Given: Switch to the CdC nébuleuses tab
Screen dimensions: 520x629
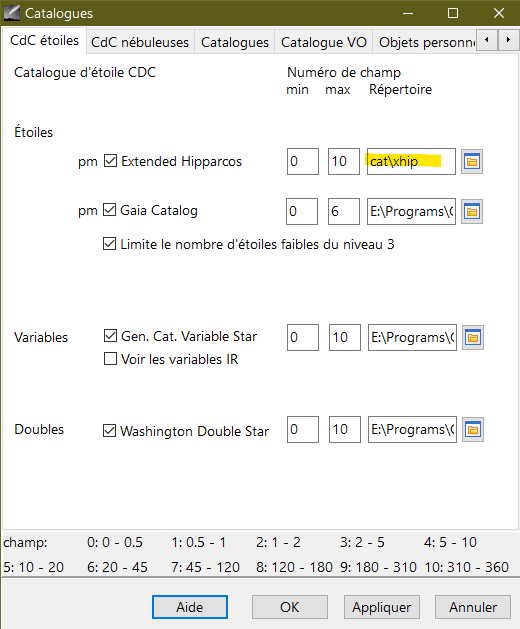Looking at the screenshot, I should point(140,42).
